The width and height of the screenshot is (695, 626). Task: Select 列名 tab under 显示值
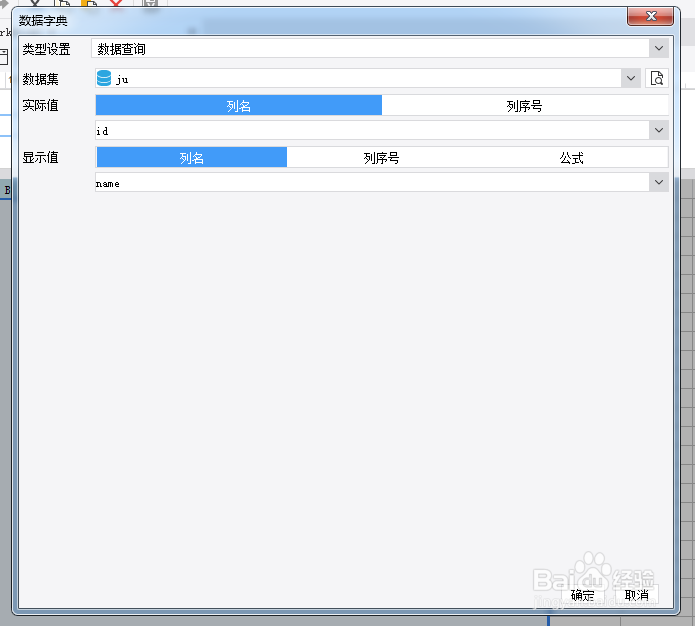(x=191, y=157)
